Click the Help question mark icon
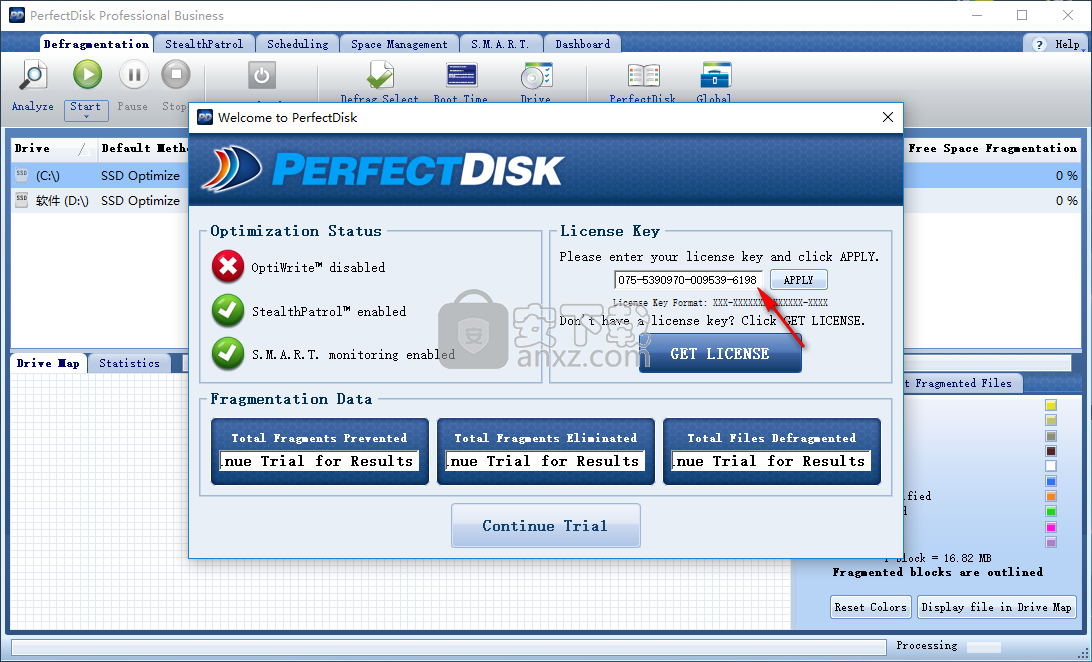 1039,44
